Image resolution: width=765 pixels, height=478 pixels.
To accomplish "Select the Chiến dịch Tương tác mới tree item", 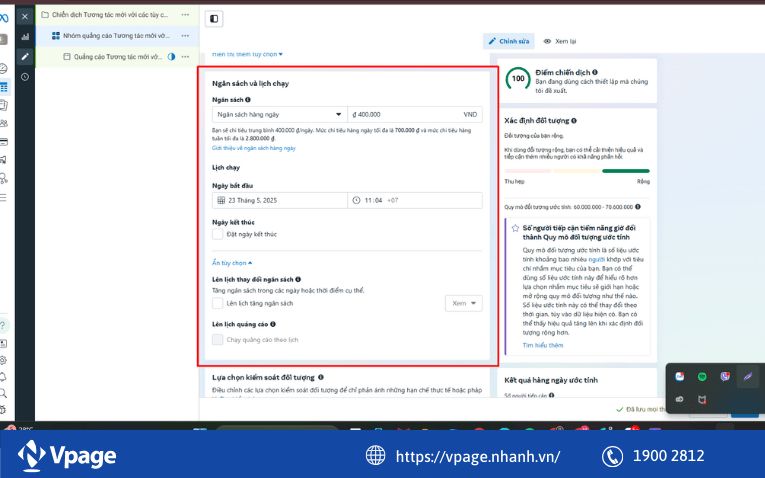I will click(x=110, y=15).
